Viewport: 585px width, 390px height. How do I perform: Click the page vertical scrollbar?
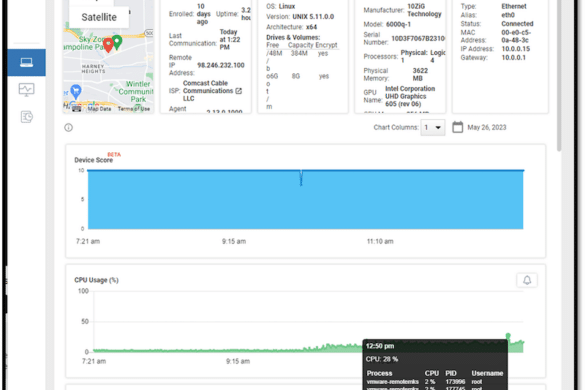(559, 75)
